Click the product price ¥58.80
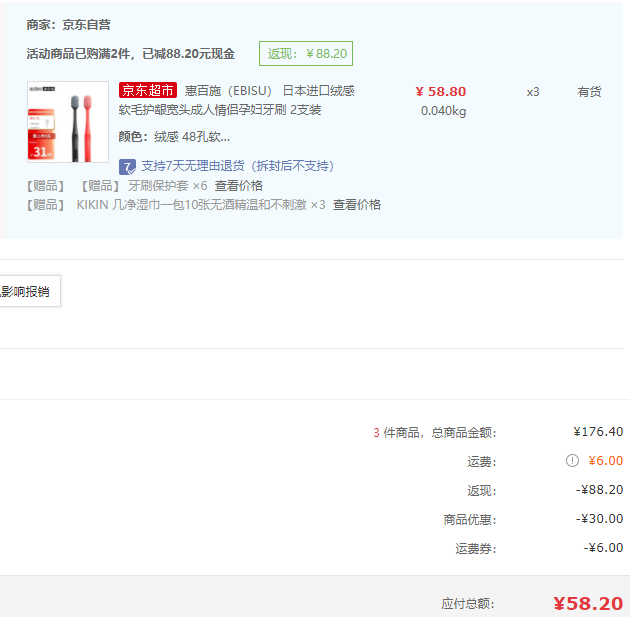 click(x=441, y=92)
